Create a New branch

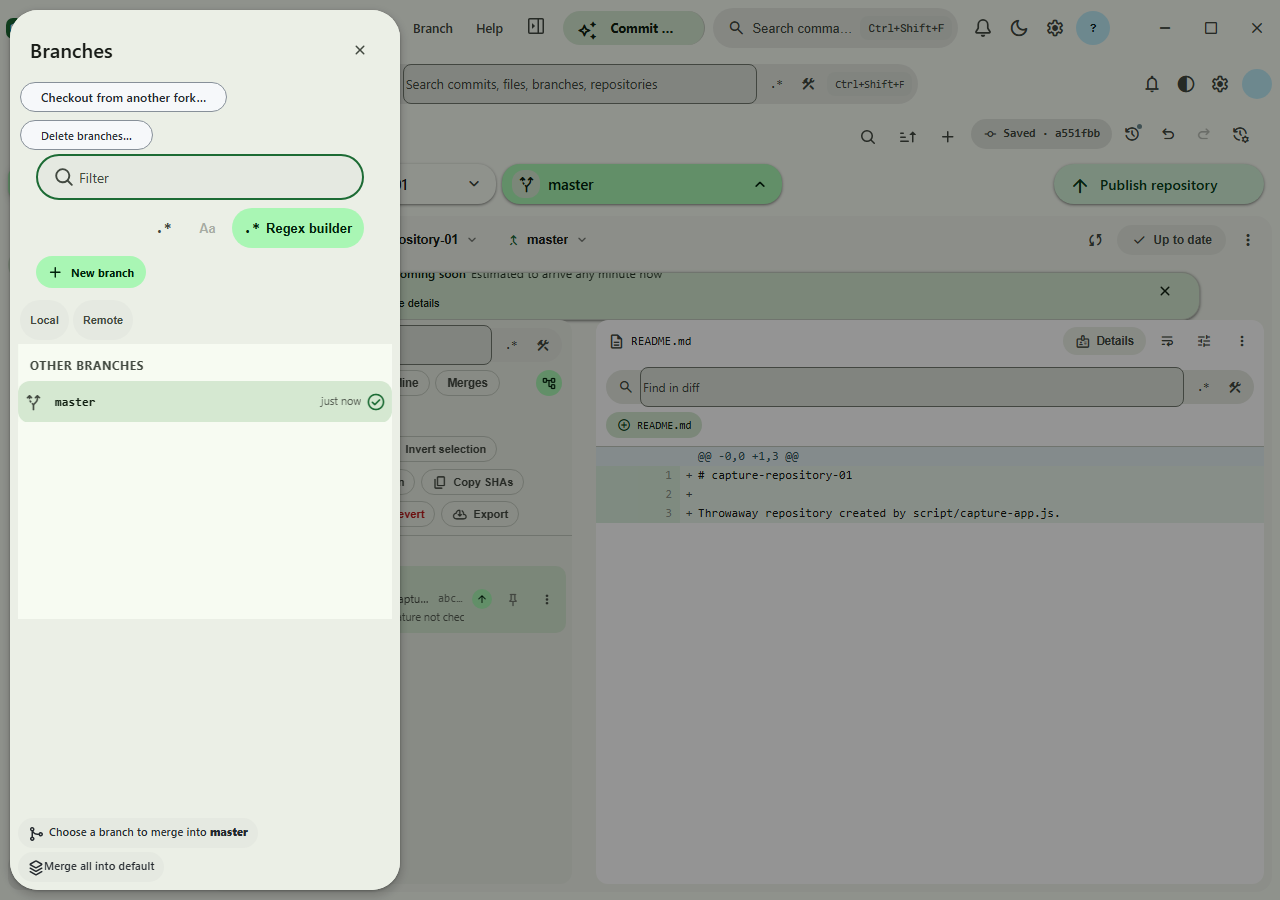(x=91, y=272)
